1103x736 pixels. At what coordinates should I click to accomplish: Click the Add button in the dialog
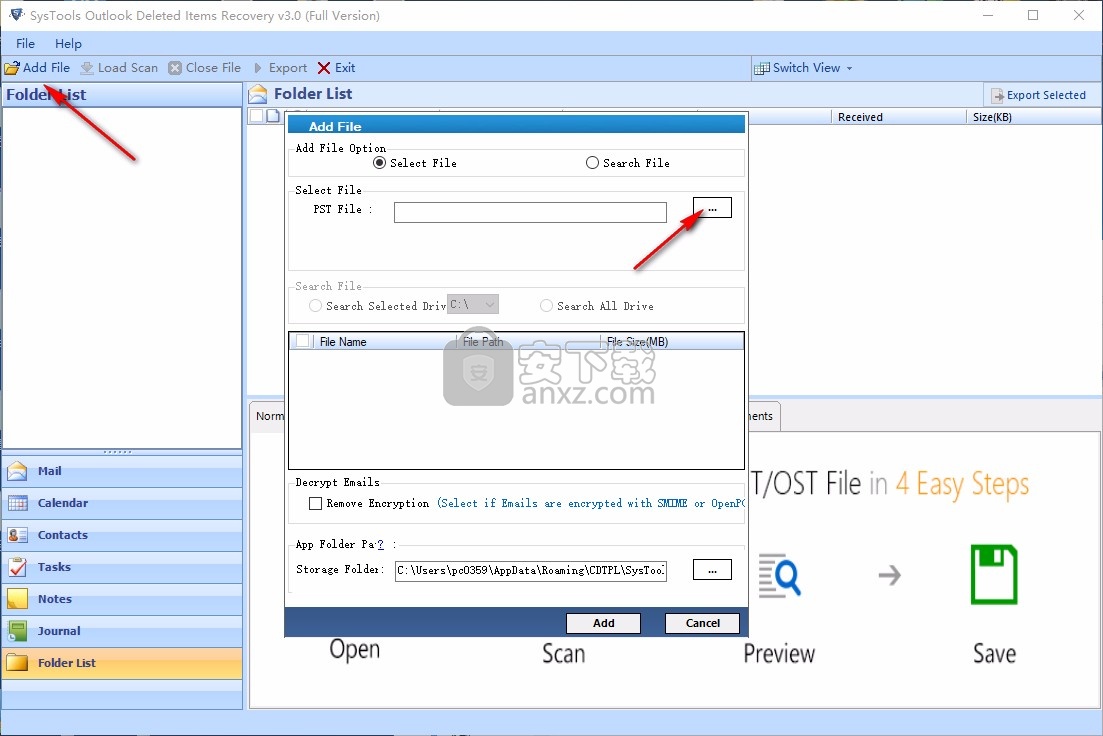[x=604, y=623]
